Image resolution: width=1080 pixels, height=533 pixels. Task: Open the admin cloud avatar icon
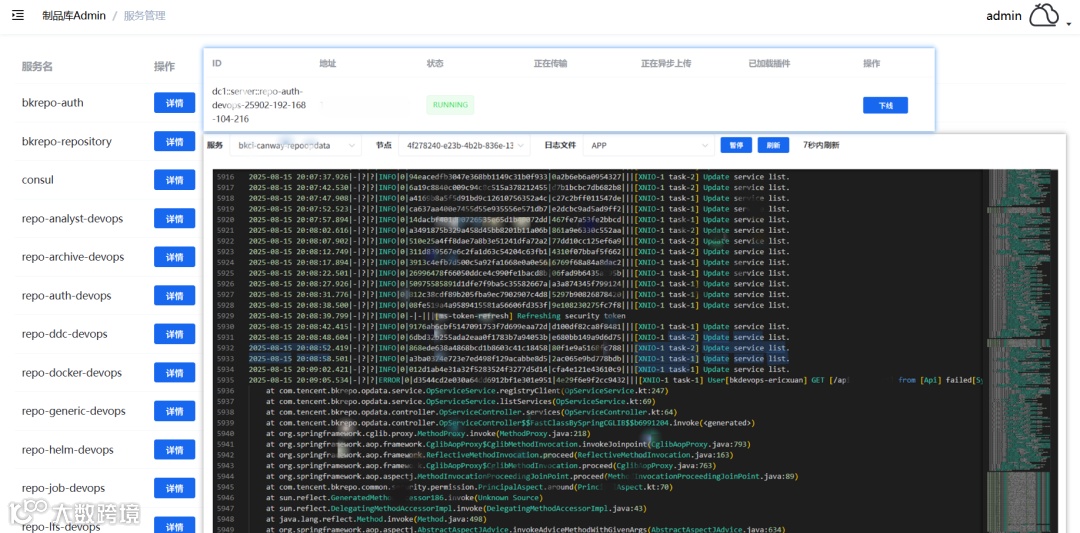[x=1043, y=15]
